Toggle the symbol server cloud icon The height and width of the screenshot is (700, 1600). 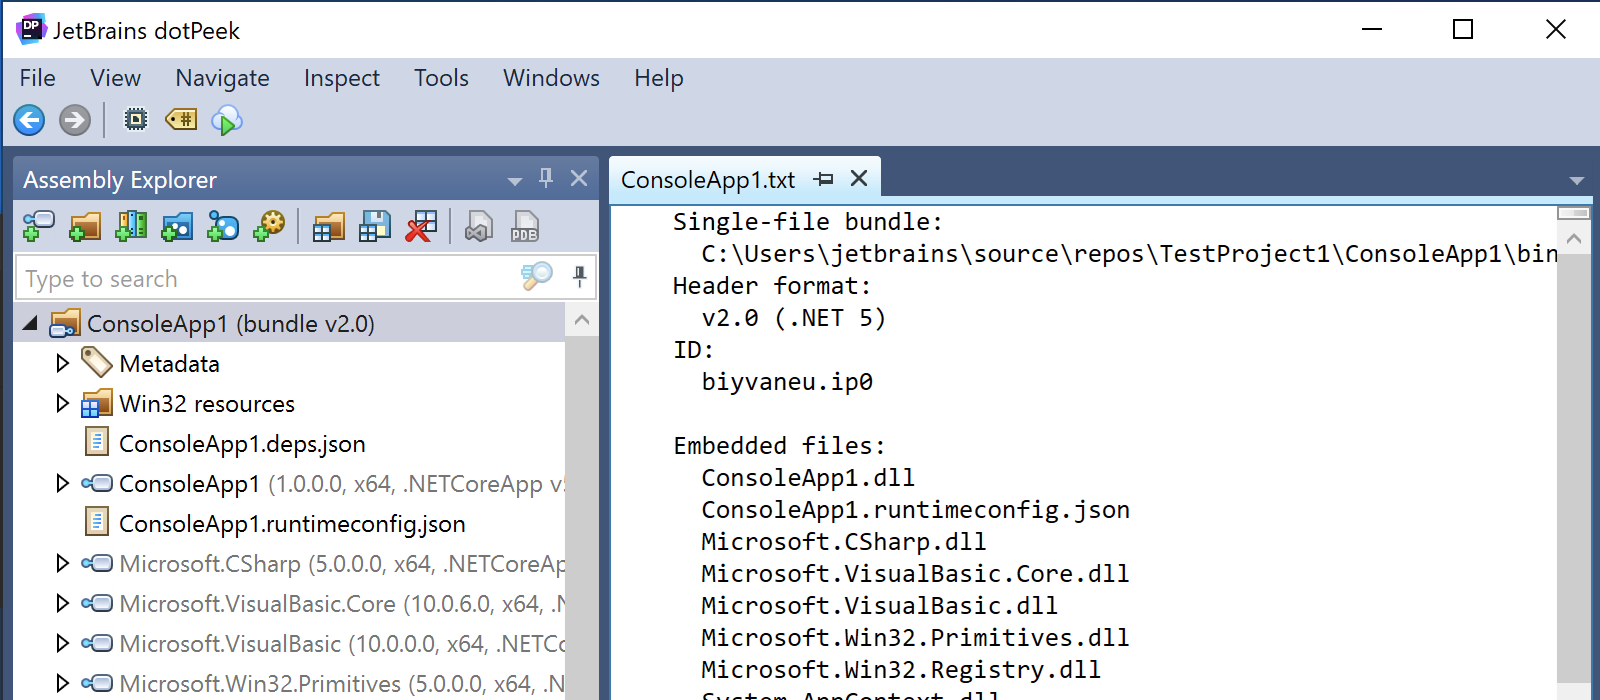227,120
